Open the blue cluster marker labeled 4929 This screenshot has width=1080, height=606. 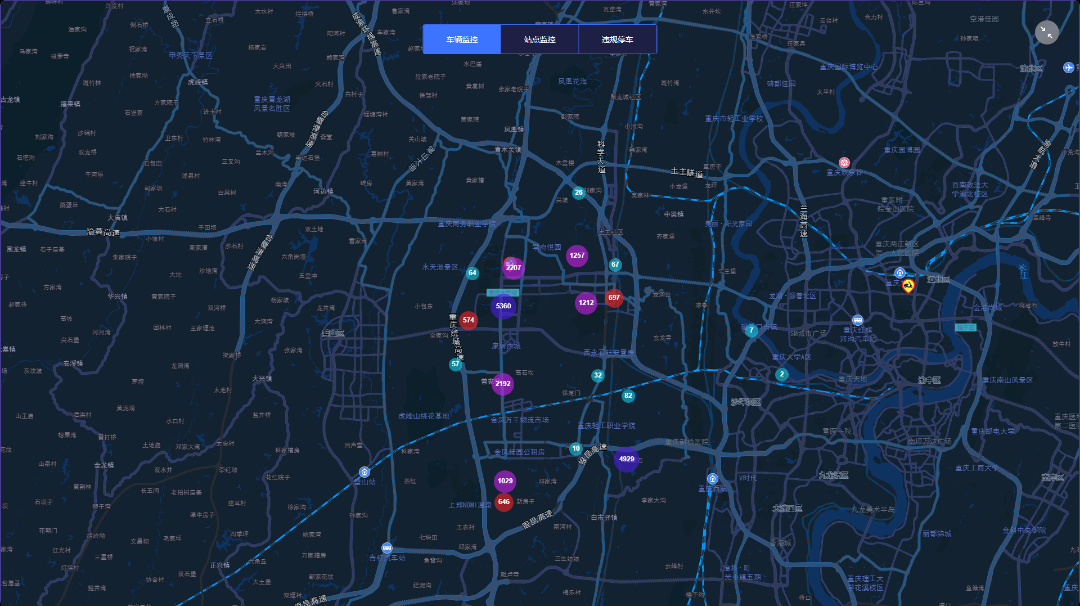click(x=627, y=459)
